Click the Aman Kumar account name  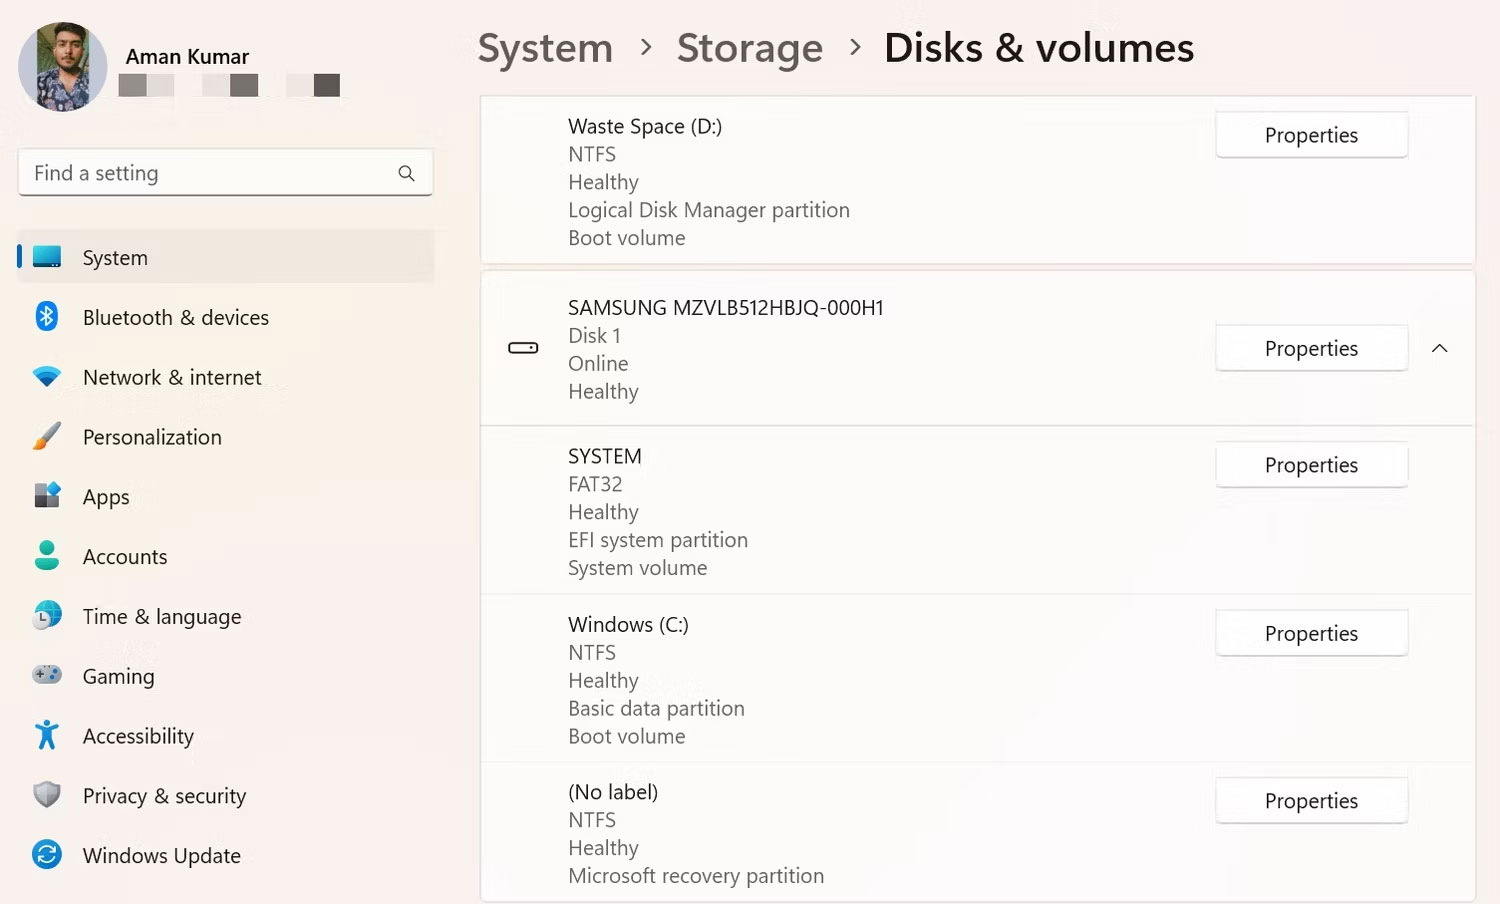(187, 57)
